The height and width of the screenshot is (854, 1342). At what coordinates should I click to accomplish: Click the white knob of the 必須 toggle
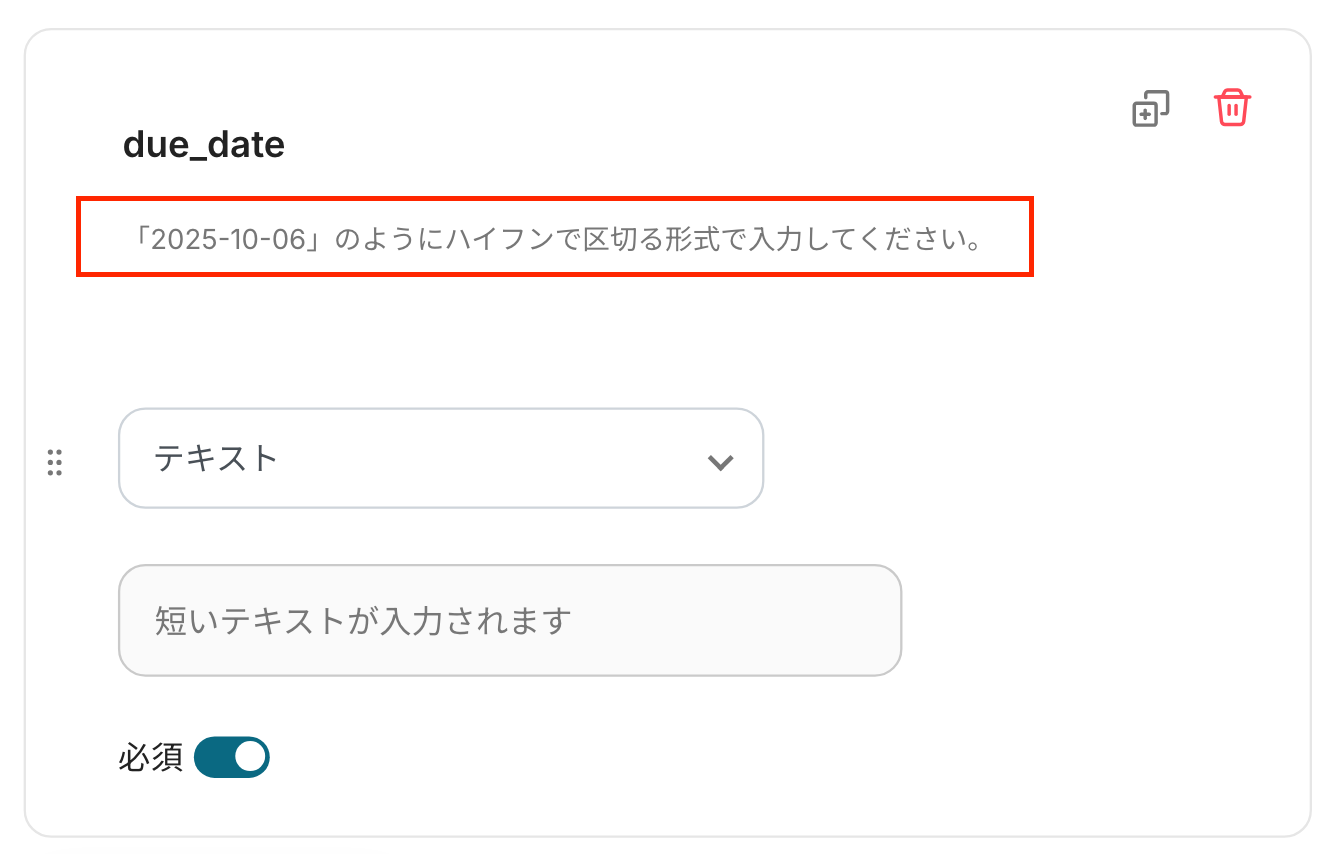(250, 758)
